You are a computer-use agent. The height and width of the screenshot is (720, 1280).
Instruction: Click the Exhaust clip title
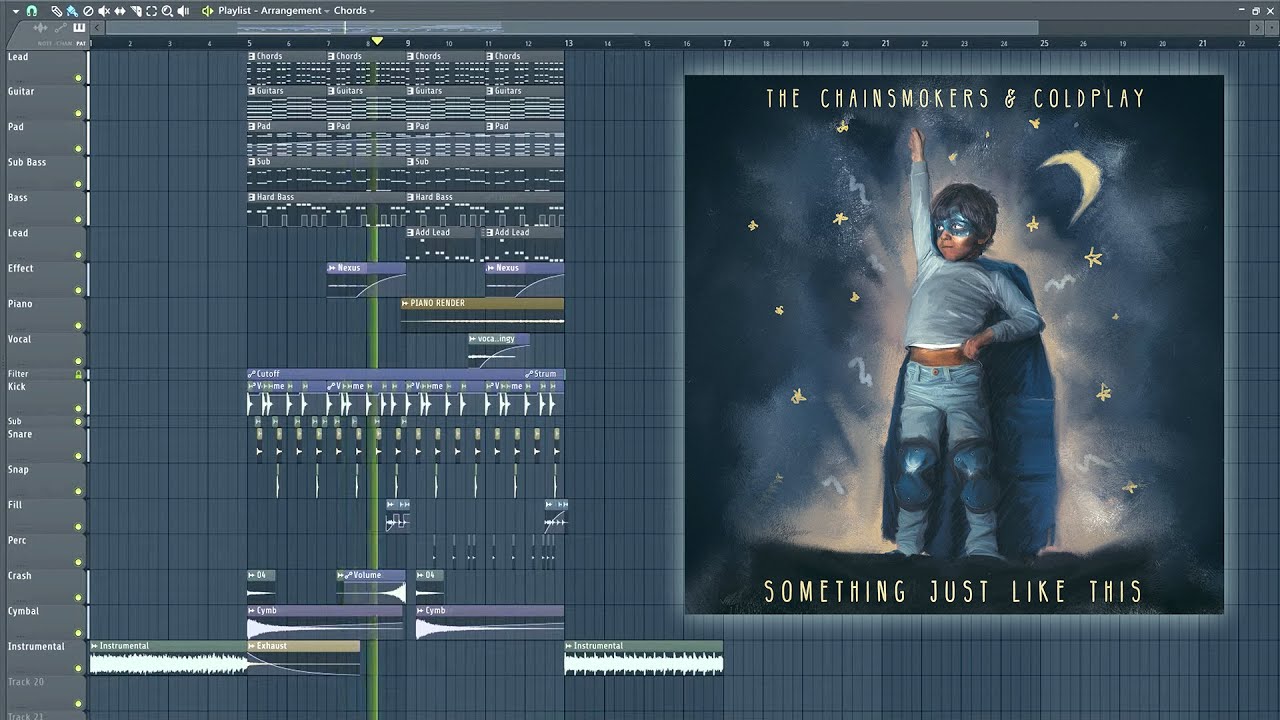(x=272, y=646)
